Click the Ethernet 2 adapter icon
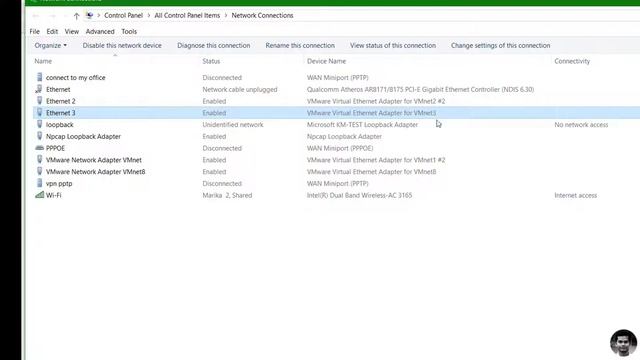Image resolution: width=640 pixels, height=360 pixels. (39, 100)
